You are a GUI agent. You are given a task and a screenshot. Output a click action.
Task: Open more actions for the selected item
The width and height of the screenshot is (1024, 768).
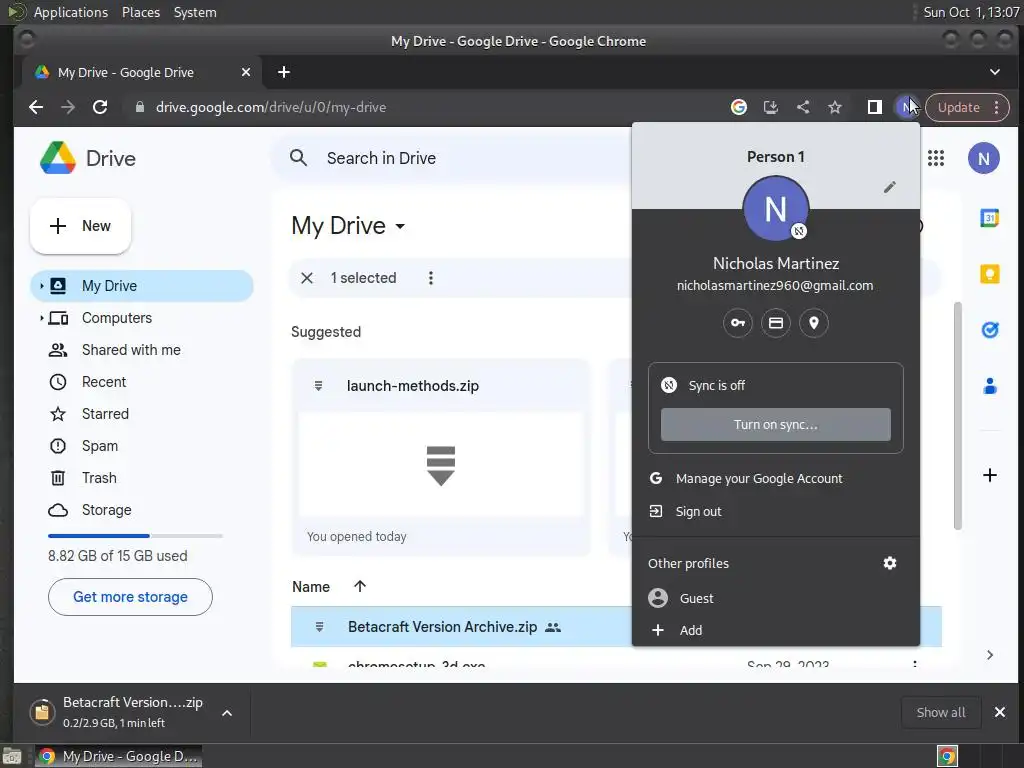(x=430, y=278)
